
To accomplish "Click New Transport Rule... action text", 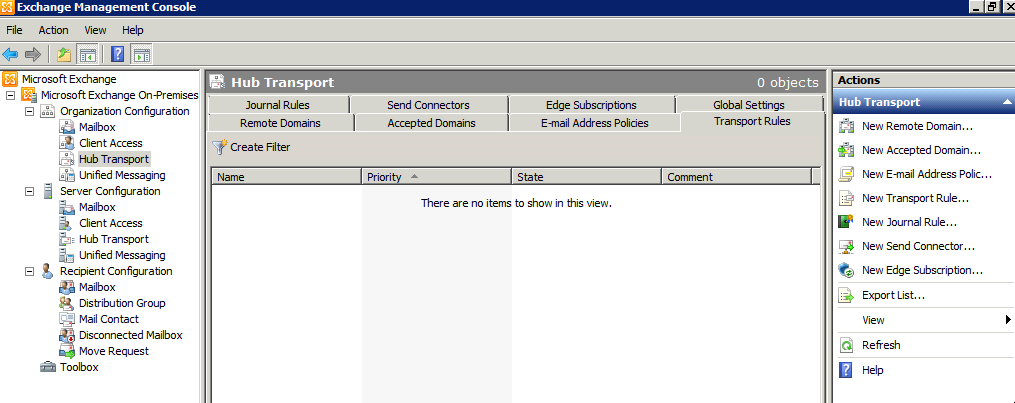I will [x=915, y=198].
